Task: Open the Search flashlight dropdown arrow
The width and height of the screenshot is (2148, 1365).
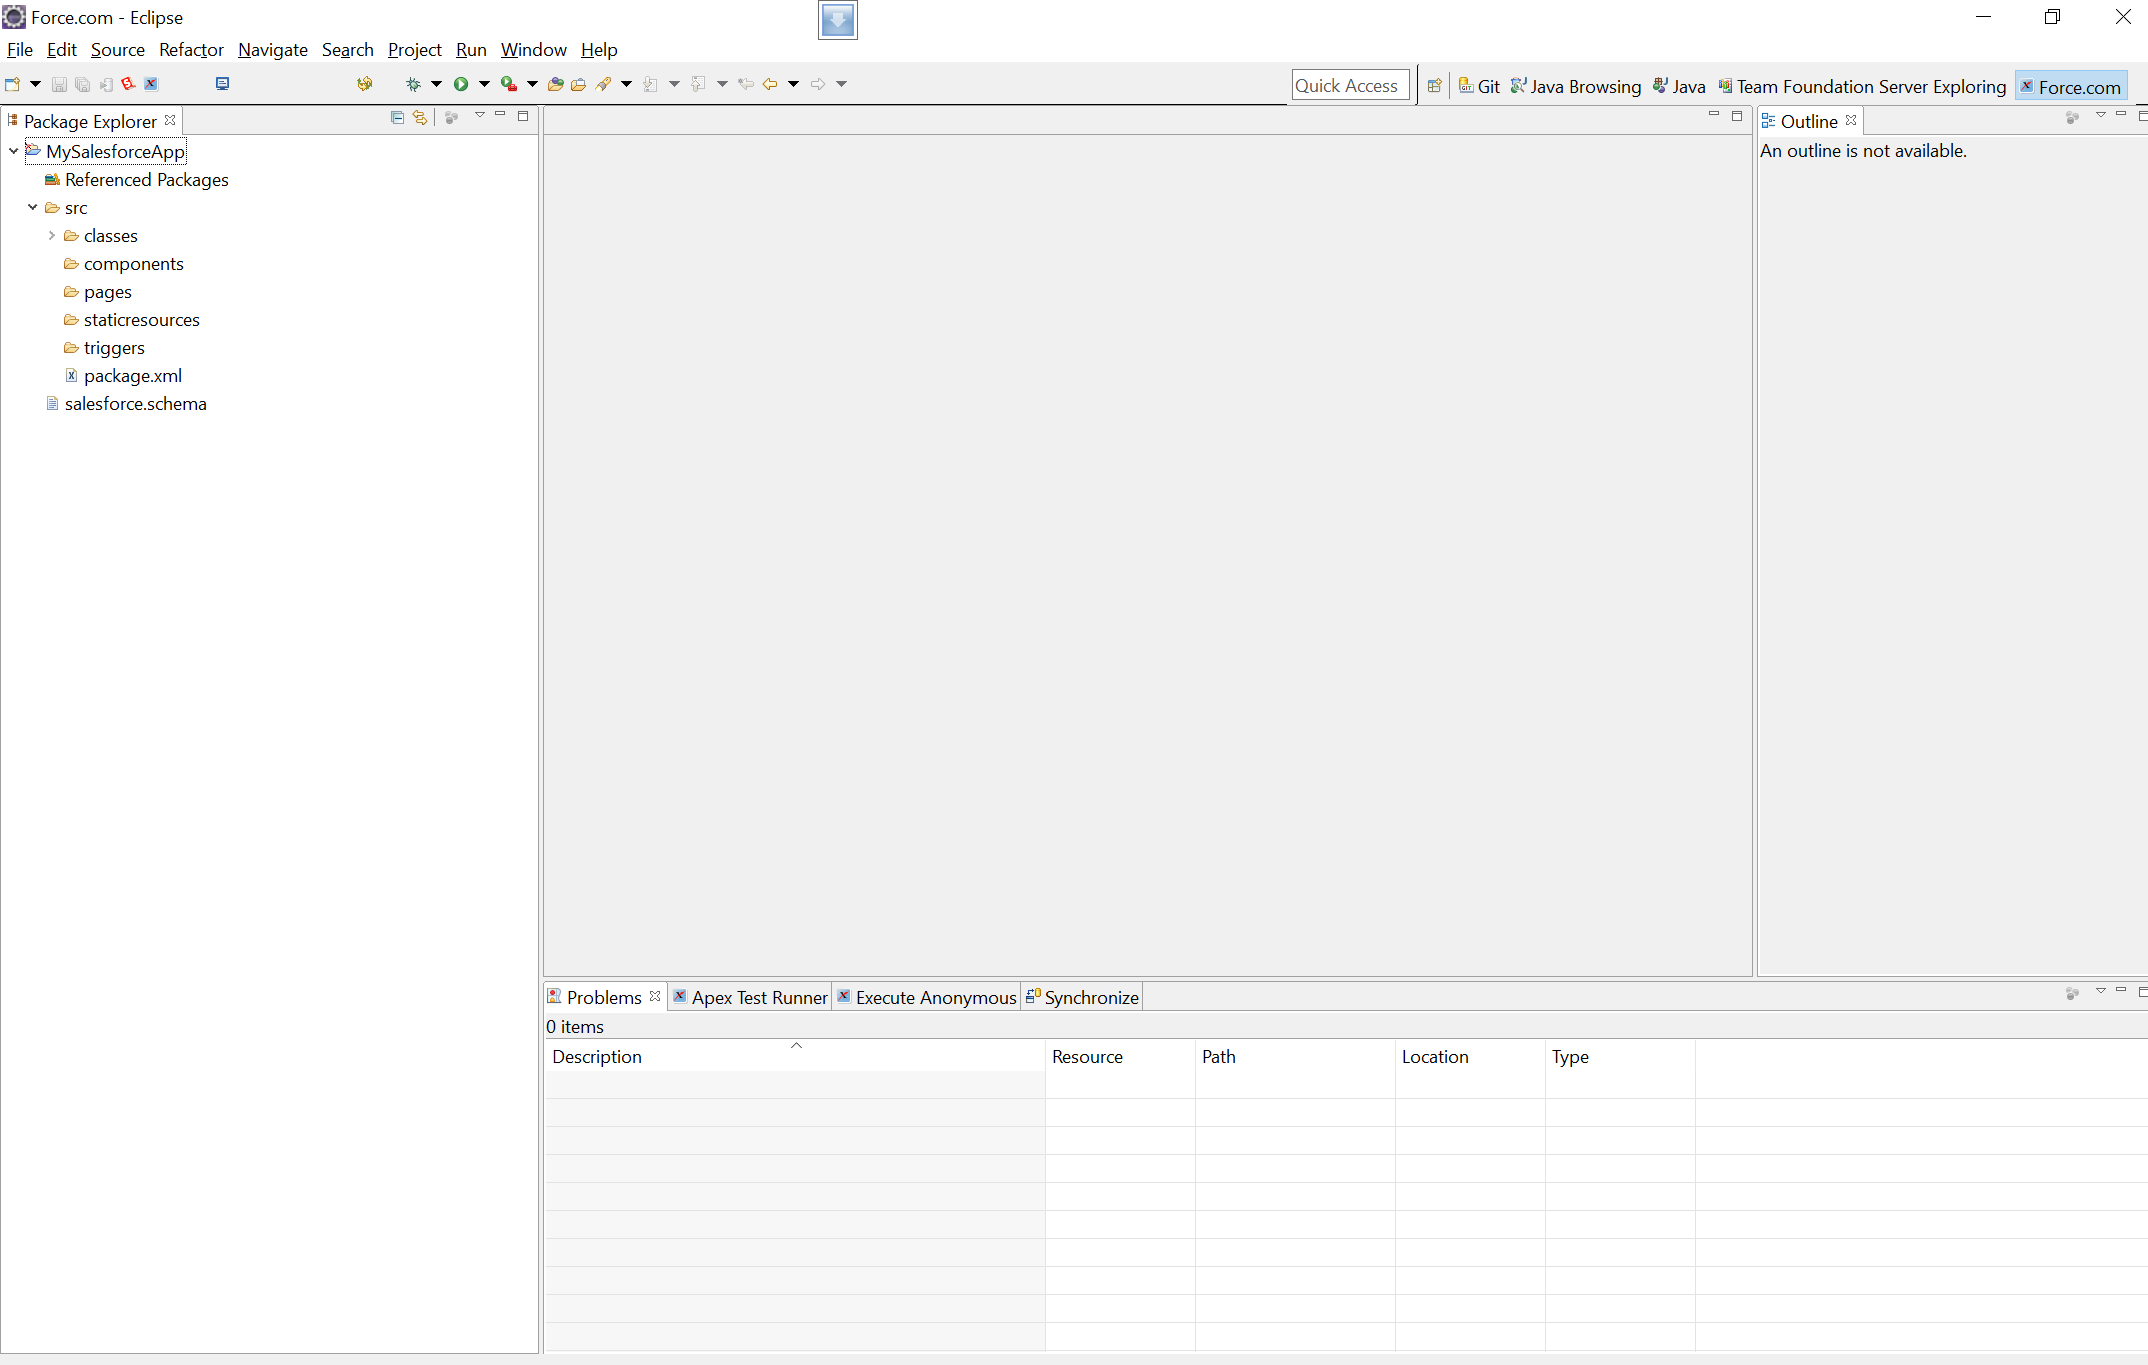Action: [x=627, y=84]
